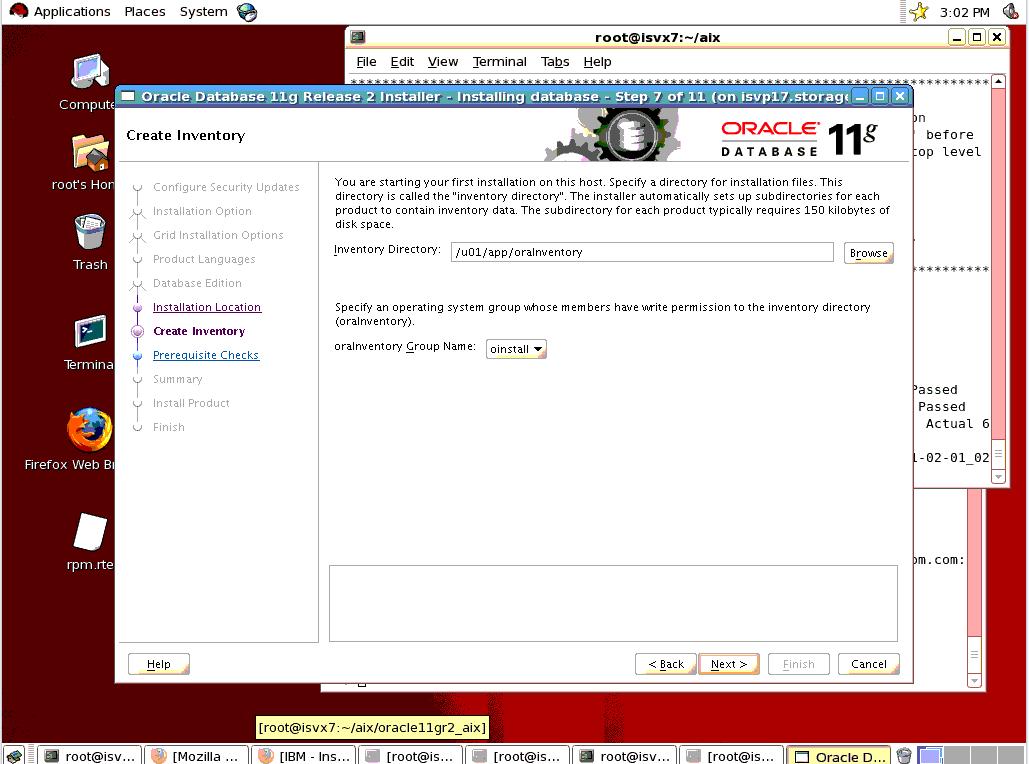Switch to first root@isv taskbar window
This screenshot has width=1029, height=764.
coord(89,756)
